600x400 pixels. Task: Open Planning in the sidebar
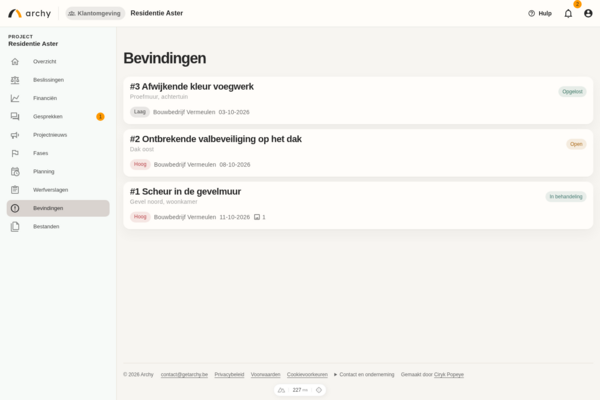pos(58,171)
